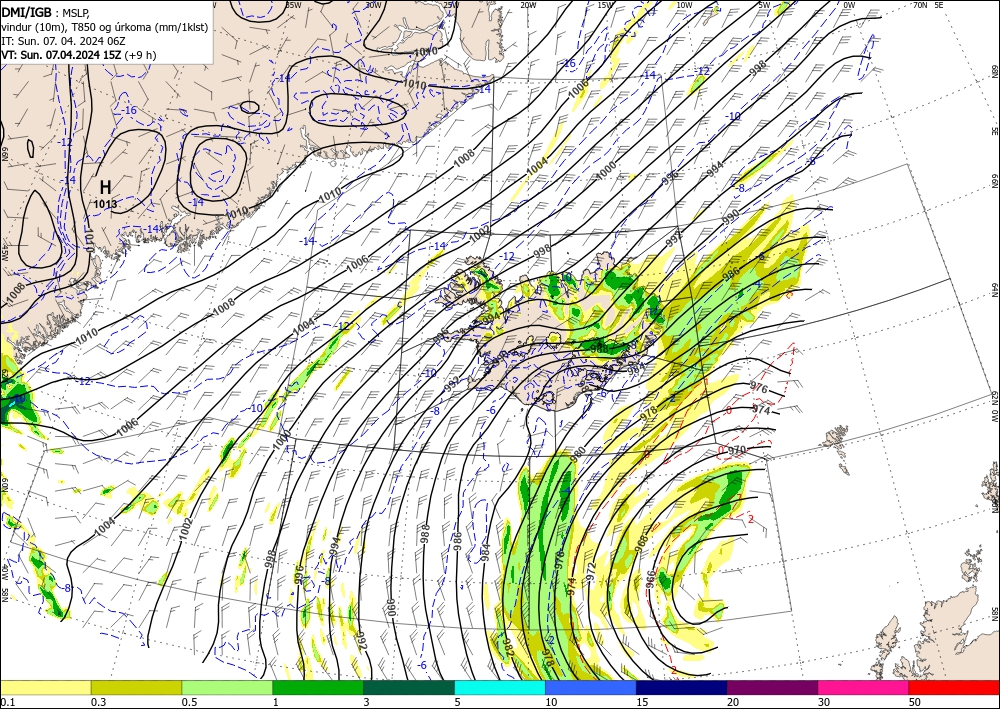Click the 'VT: Sun. 07.04.2024 15Z (+9 h)' line
Viewport: 1000px width, 709px height.
click(x=78, y=55)
